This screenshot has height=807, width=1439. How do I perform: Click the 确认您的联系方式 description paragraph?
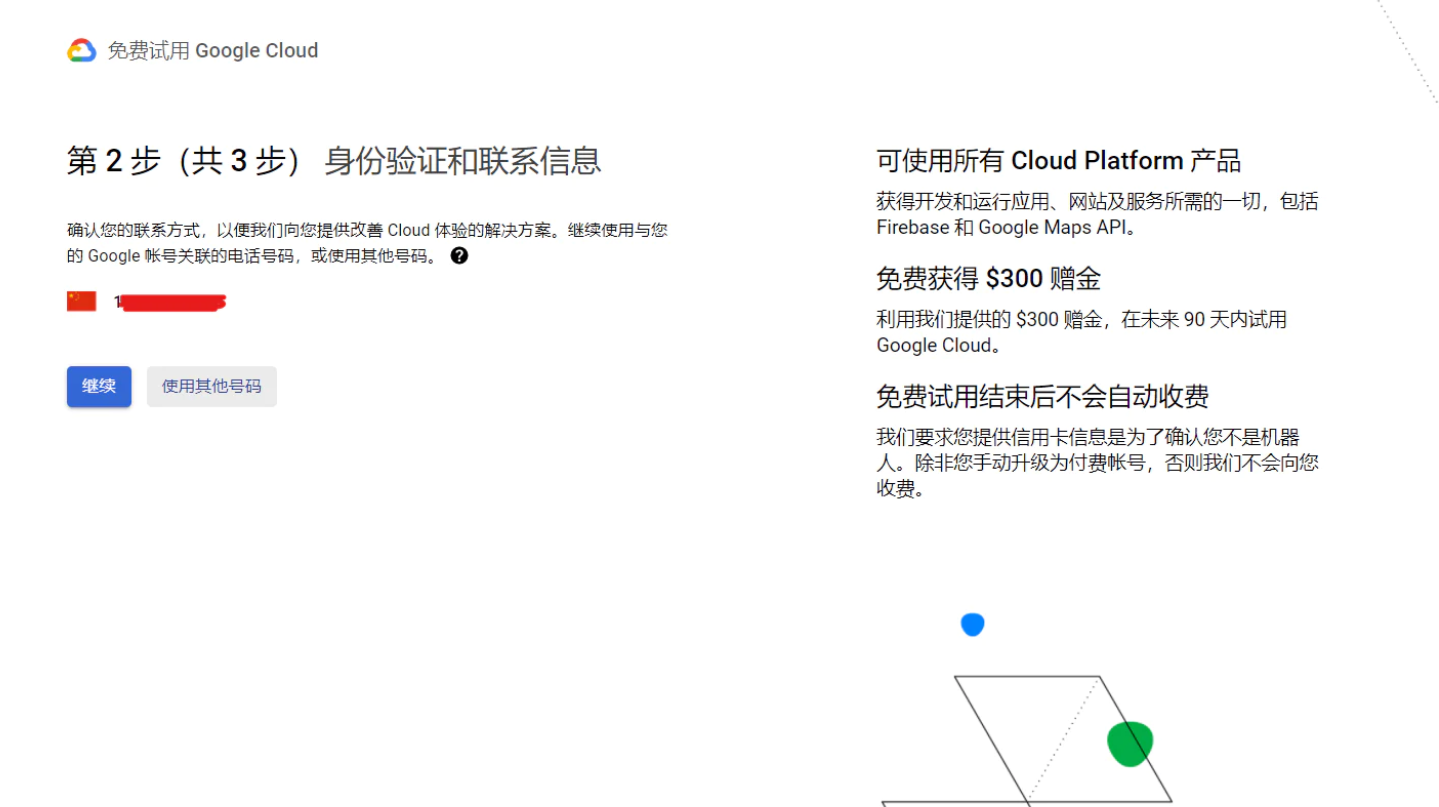[366, 243]
